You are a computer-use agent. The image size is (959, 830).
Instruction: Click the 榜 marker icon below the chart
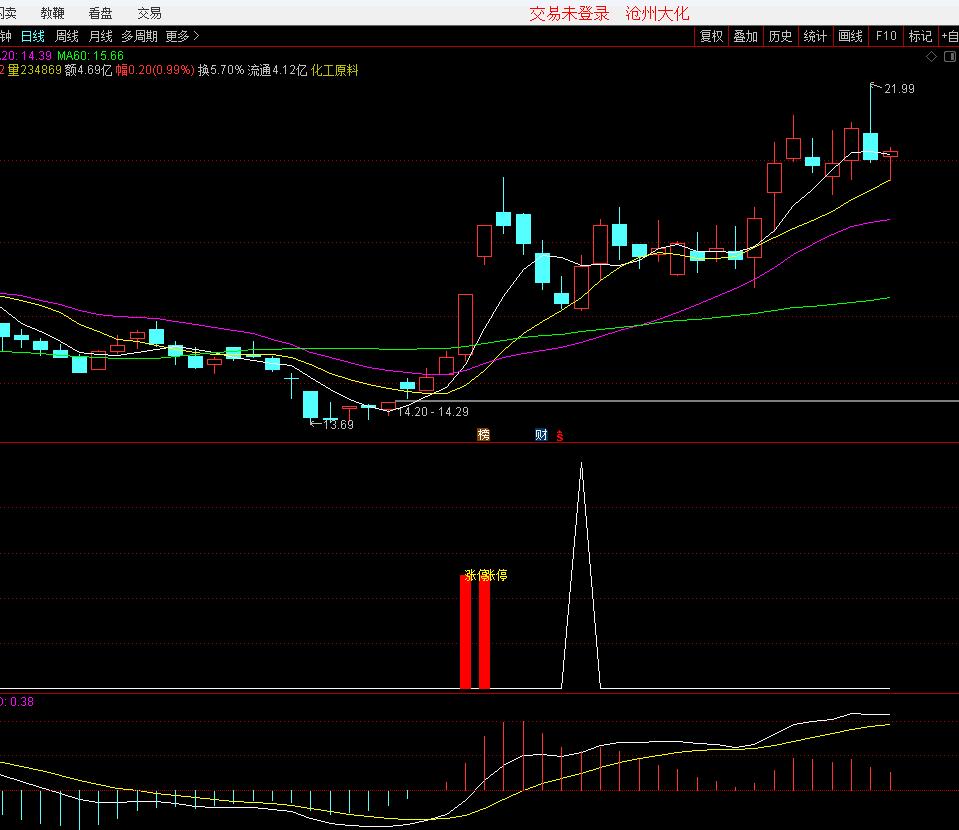484,434
